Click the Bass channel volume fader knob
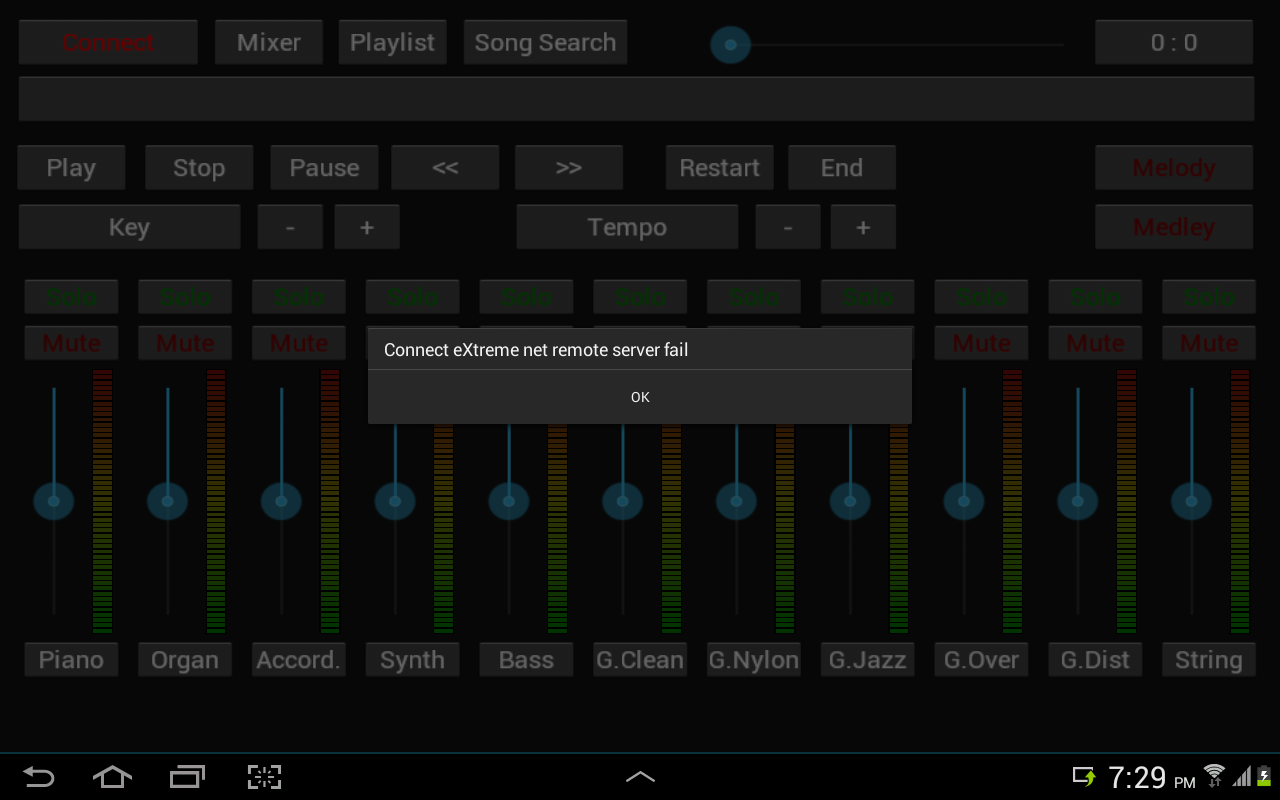This screenshot has width=1280, height=800. tap(509, 500)
